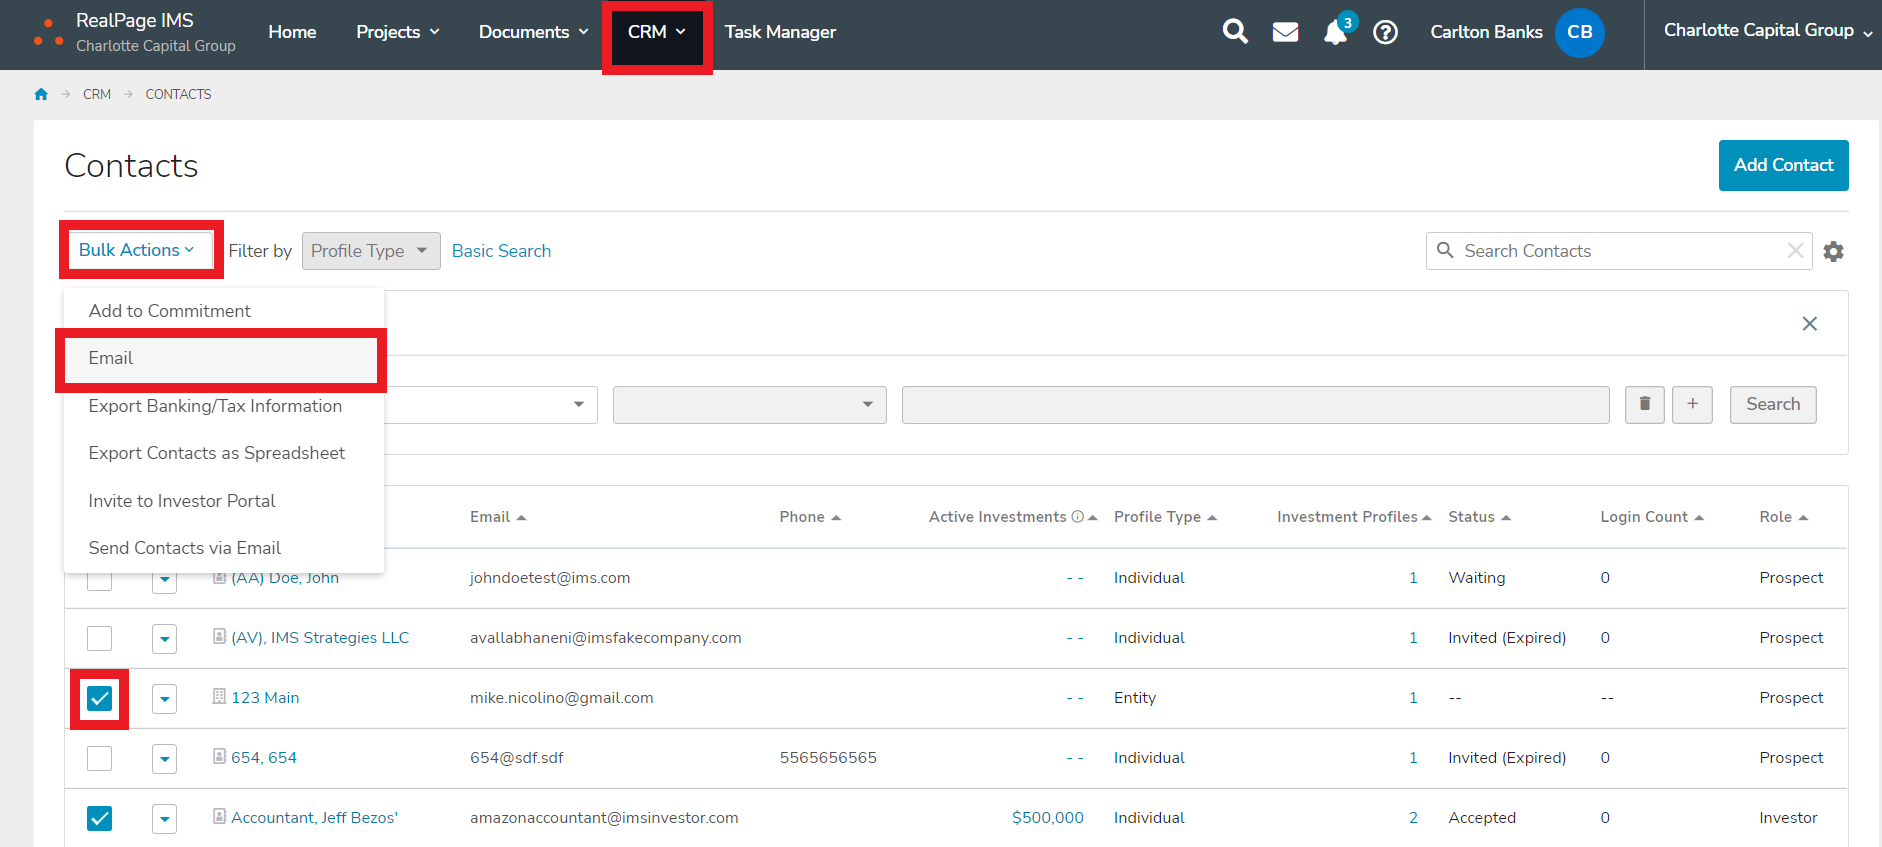The width and height of the screenshot is (1882, 847).
Task: Select Export Contacts as Spreadsheet
Action: (224, 453)
